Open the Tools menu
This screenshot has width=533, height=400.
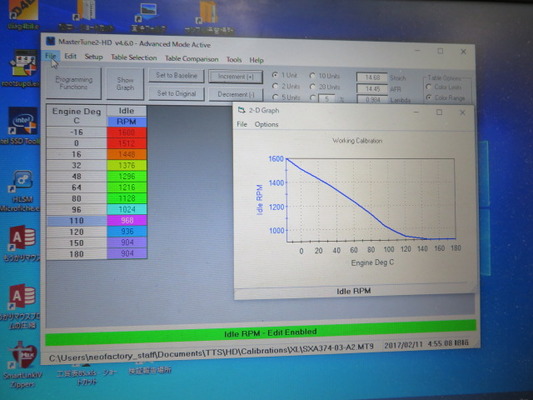click(234, 60)
